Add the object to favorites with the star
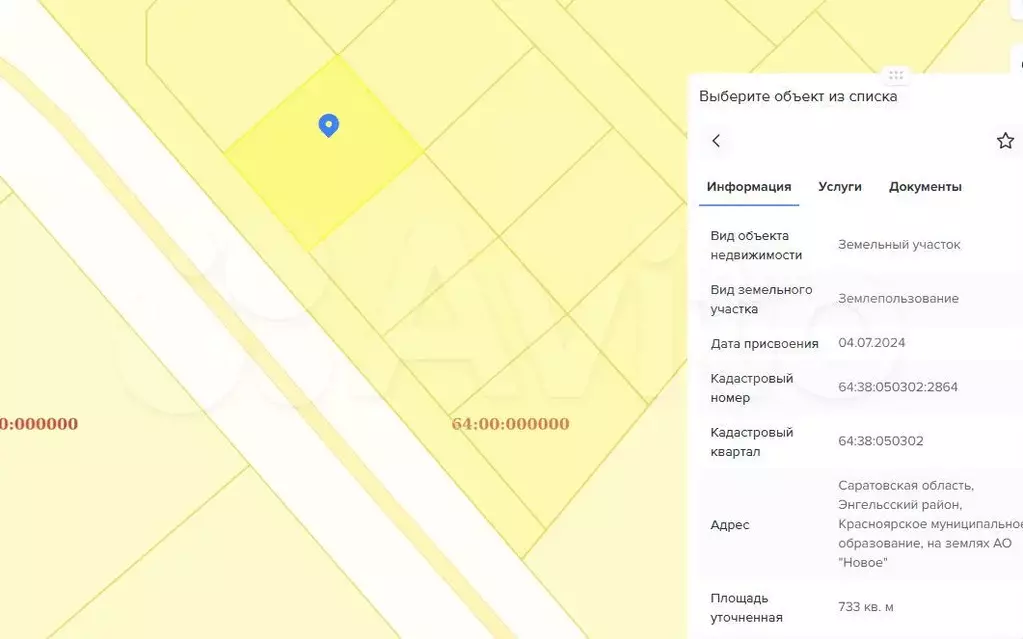Viewport: 1023px width, 639px height. 1005,141
